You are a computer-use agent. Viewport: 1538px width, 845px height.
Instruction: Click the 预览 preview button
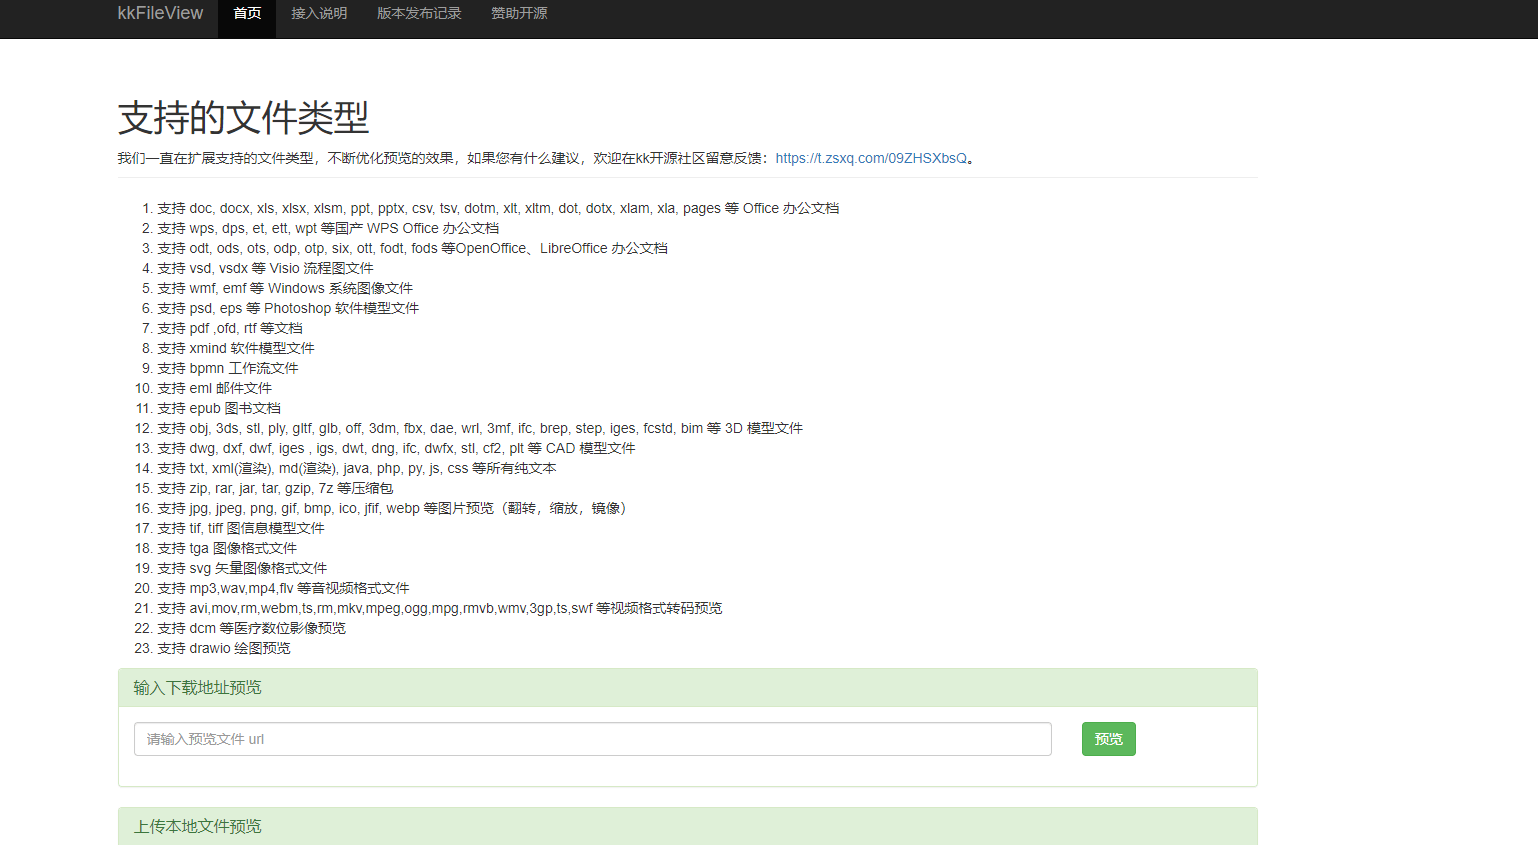1108,738
